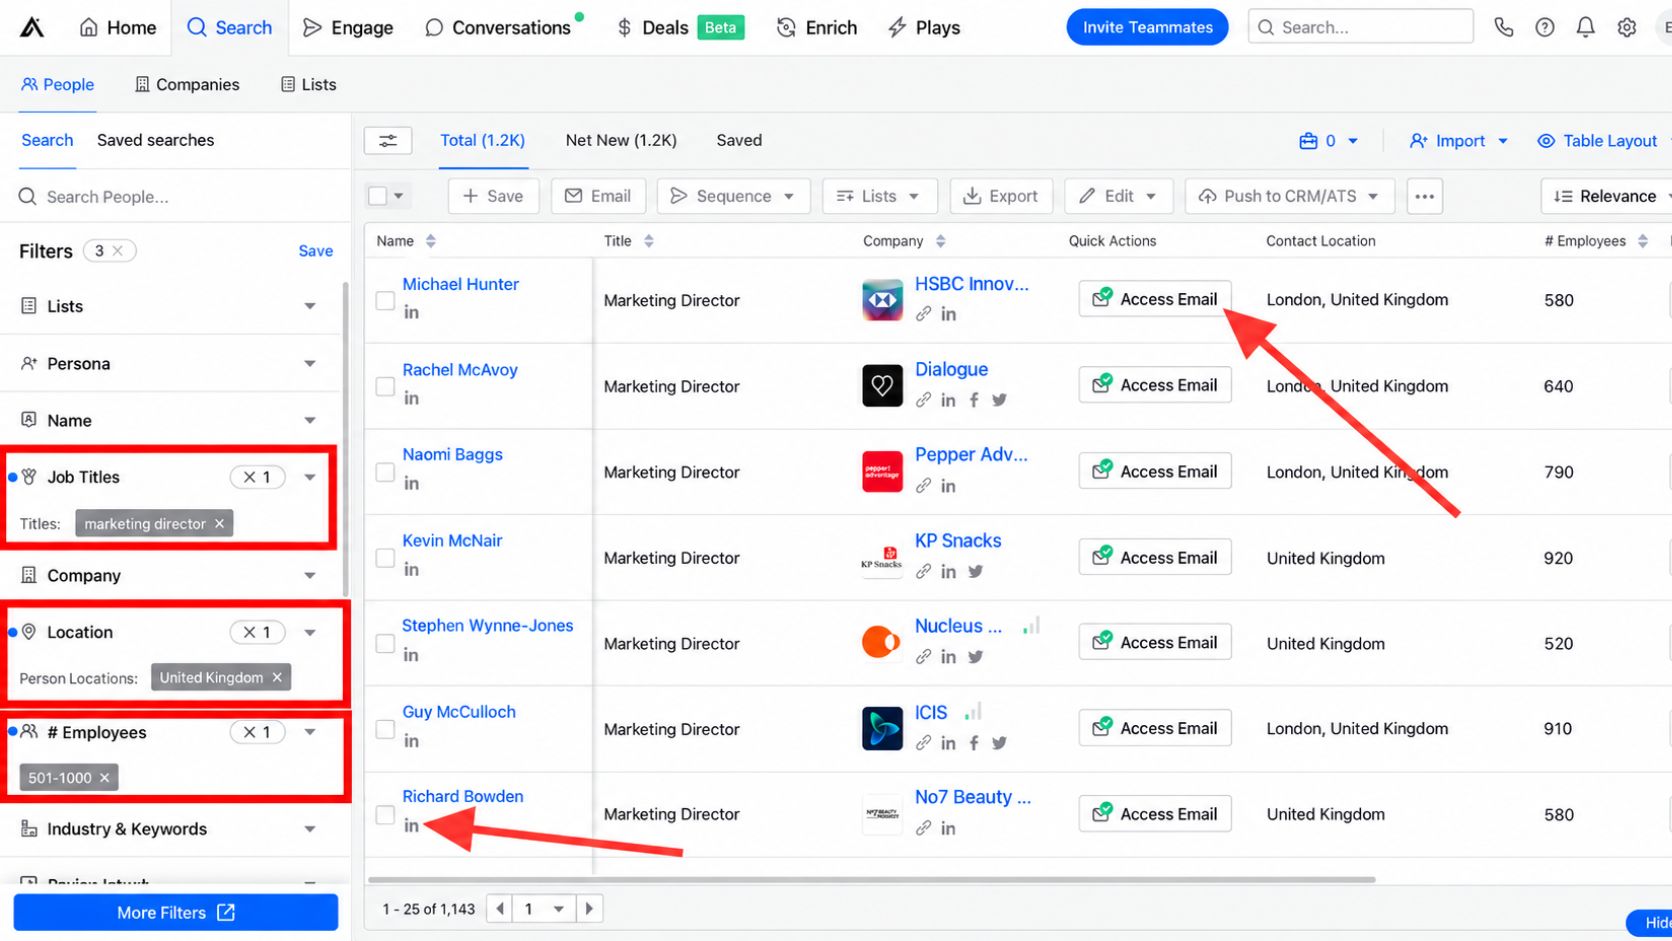The width and height of the screenshot is (1672, 941).
Task: Open the Engage menu
Action: [348, 28]
